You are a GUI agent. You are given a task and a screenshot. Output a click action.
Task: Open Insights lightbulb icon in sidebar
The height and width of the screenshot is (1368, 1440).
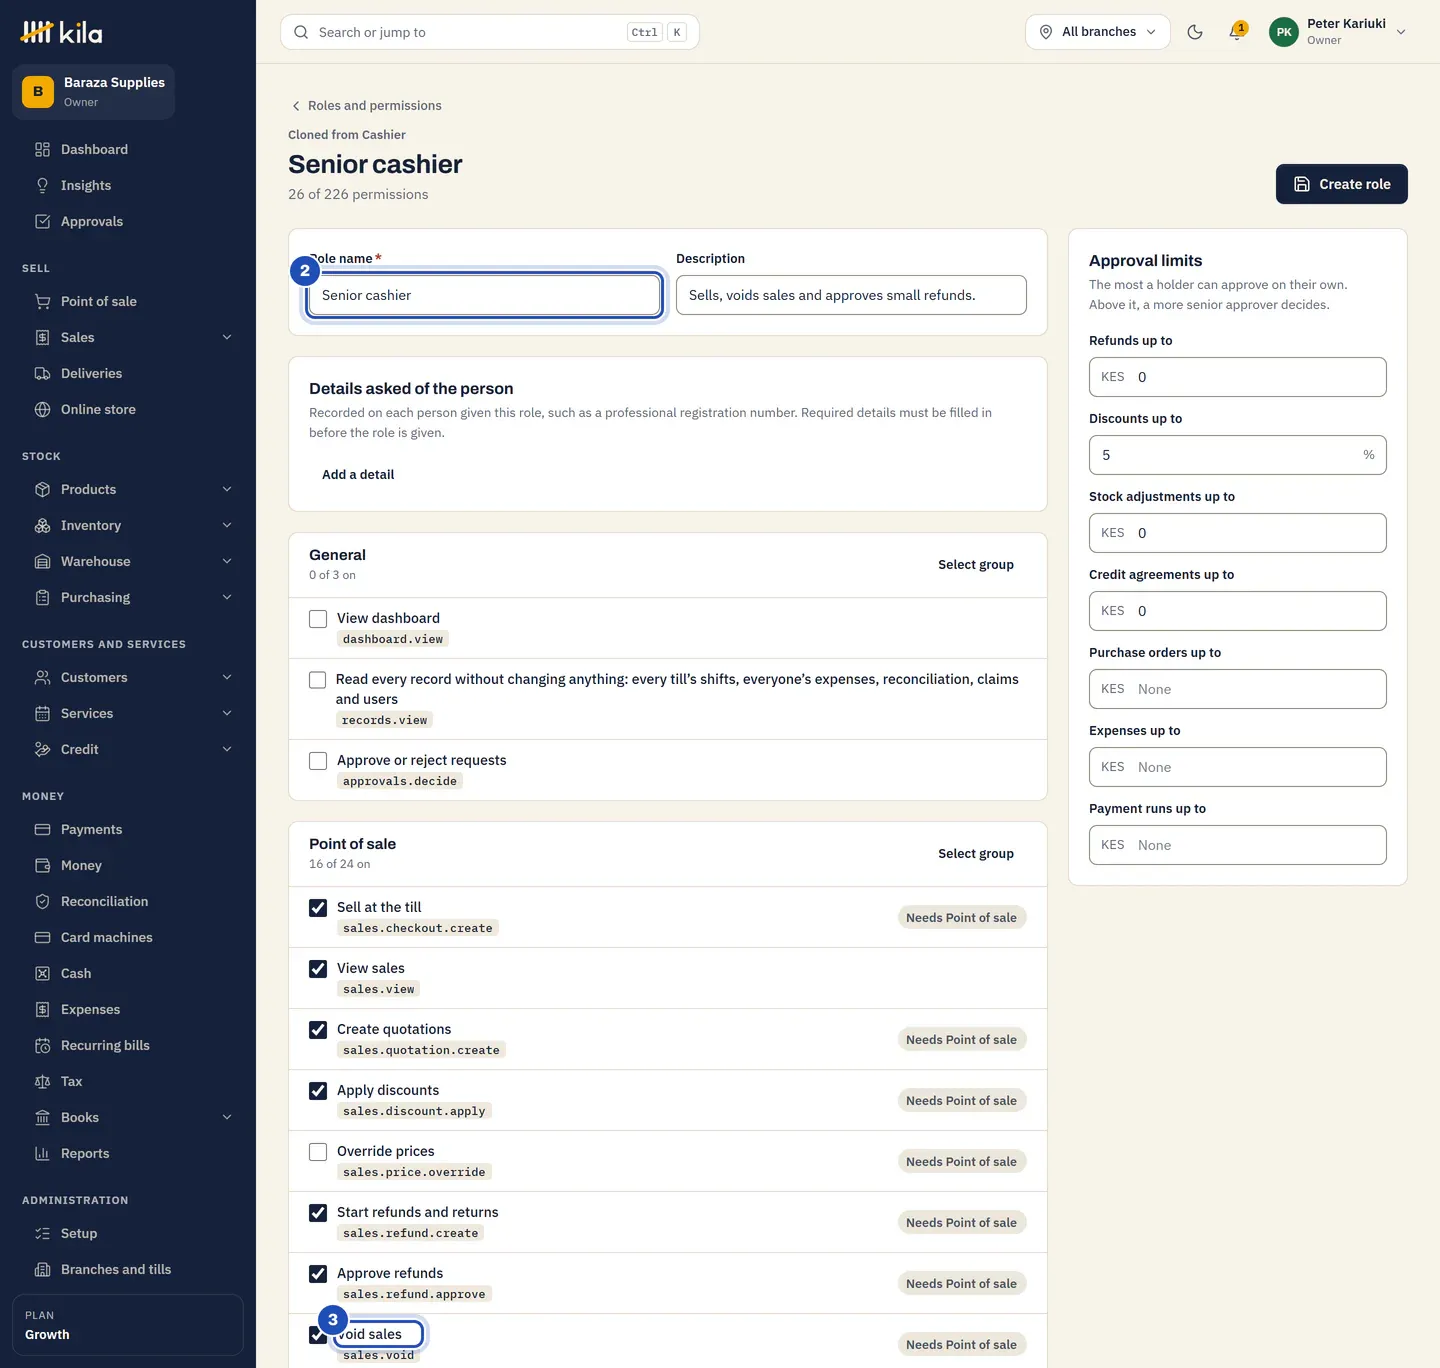click(x=42, y=185)
